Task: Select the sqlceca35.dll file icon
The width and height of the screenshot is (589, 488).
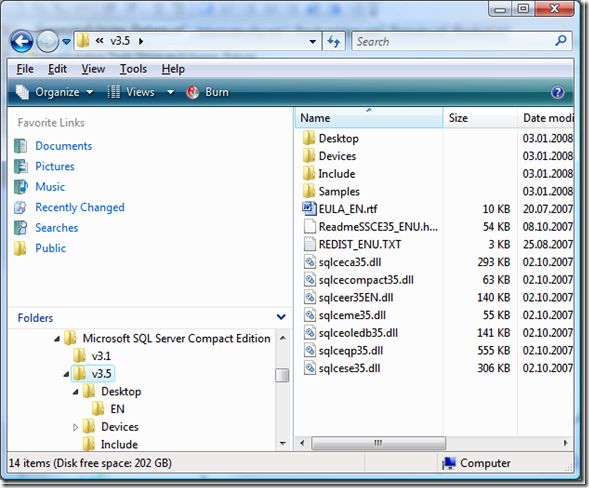Action: pyautogui.click(x=310, y=262)
